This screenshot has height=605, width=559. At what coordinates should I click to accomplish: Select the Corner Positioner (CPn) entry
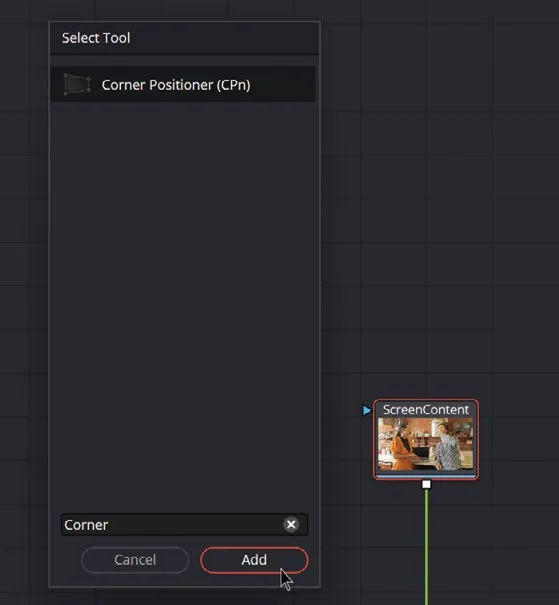(183, 84)
